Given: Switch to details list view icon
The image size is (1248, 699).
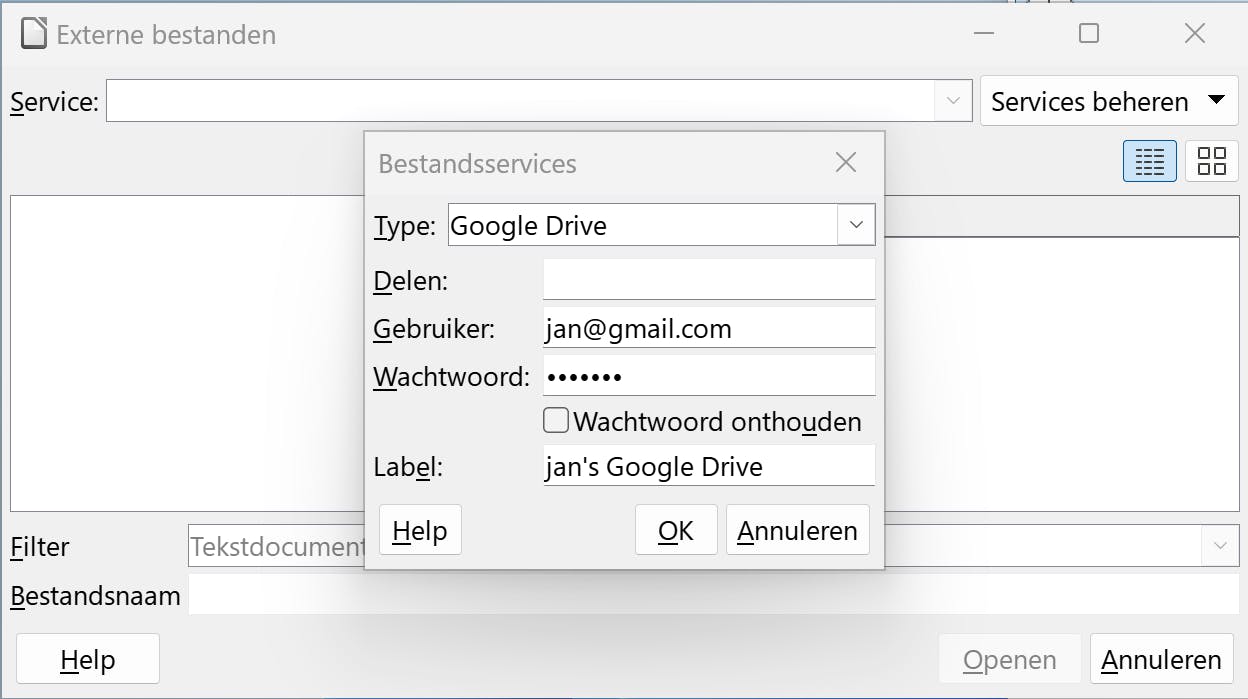Looking at the screenshot, I should tap(1149, 161).
